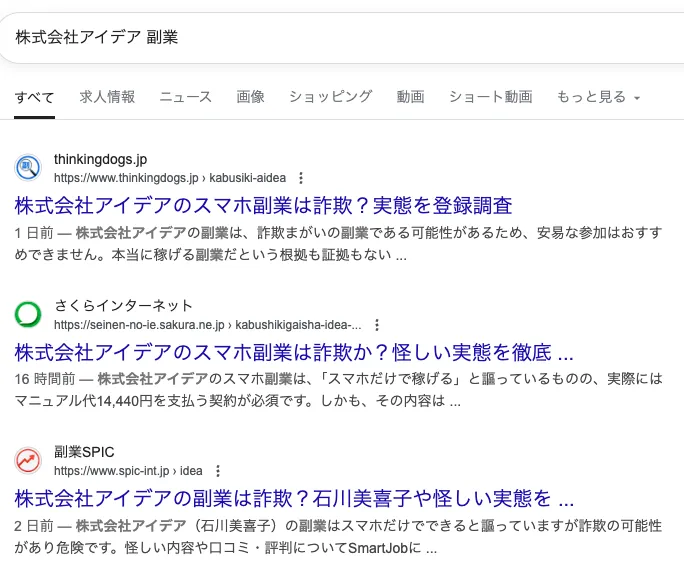Viewport: 684px width, 579px height.
Task: Click the green Sakura Internet favicon
Action: point(28,314)
